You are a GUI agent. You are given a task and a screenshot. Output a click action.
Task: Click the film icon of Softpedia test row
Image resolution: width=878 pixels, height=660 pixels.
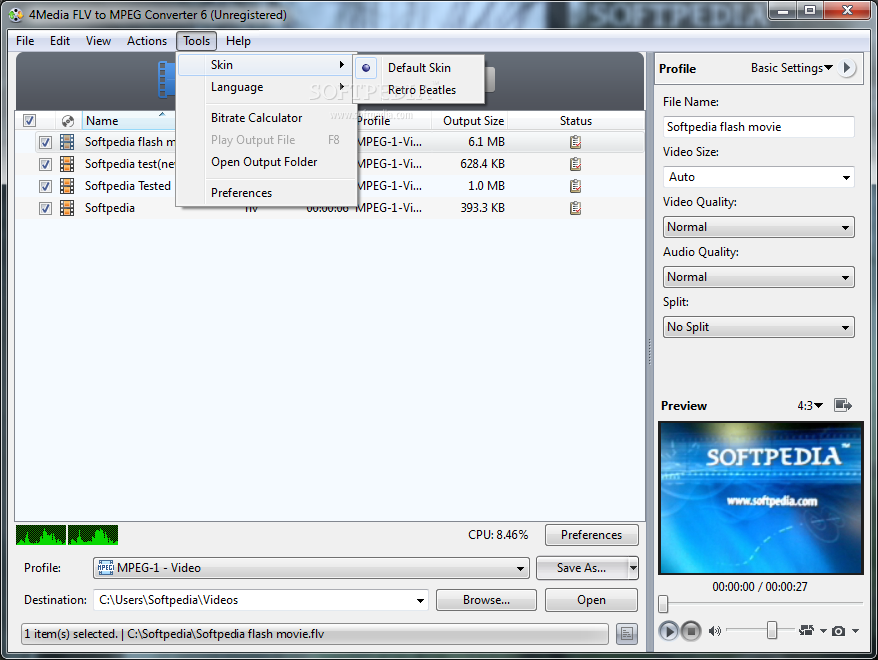tap(67, 164)
